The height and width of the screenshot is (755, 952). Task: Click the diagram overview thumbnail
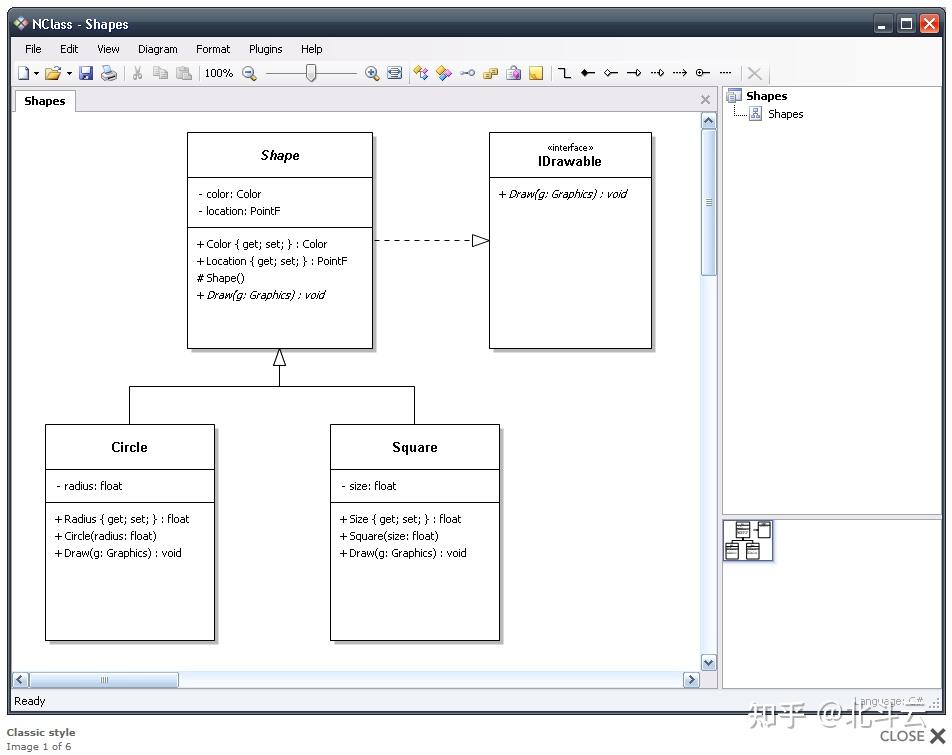tap(748, 540)
